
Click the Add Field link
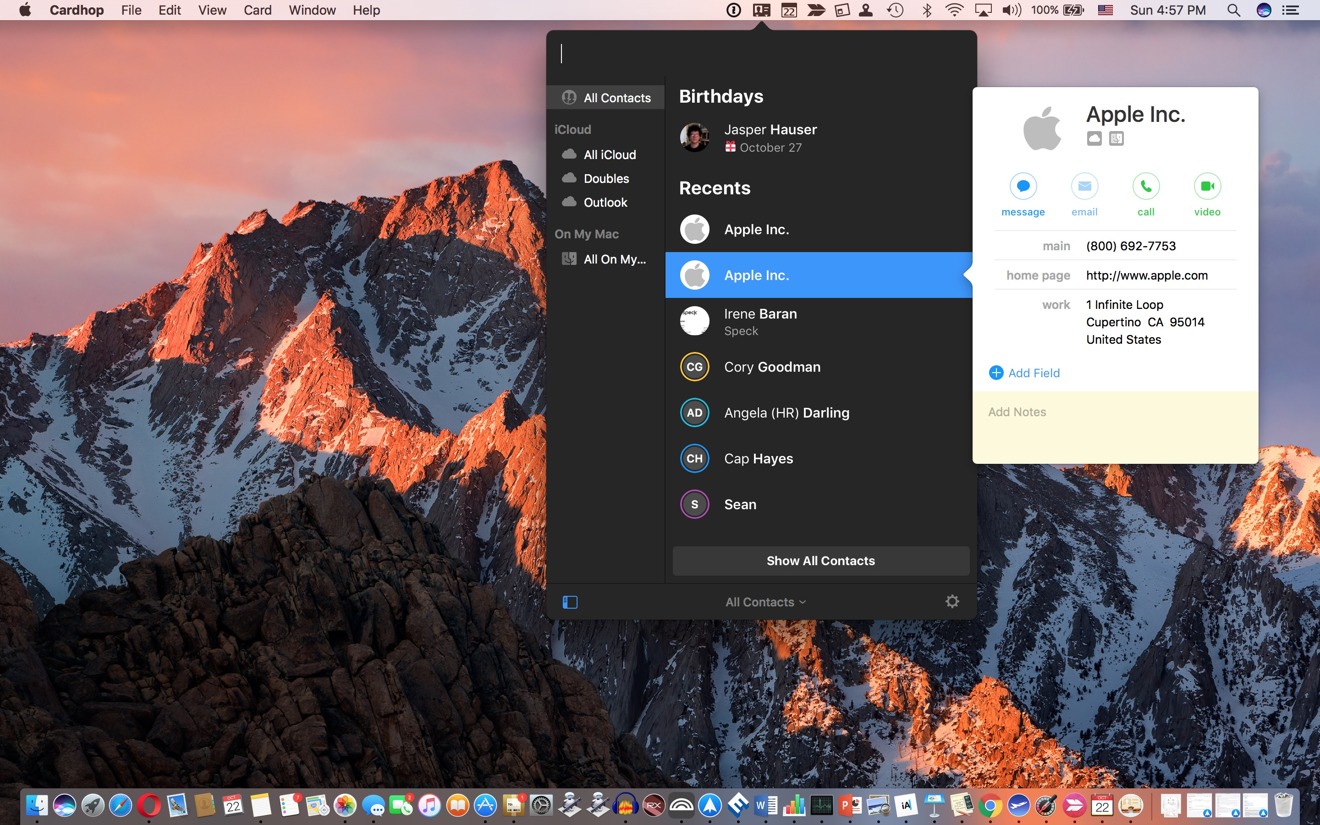tap(1034, 373)
